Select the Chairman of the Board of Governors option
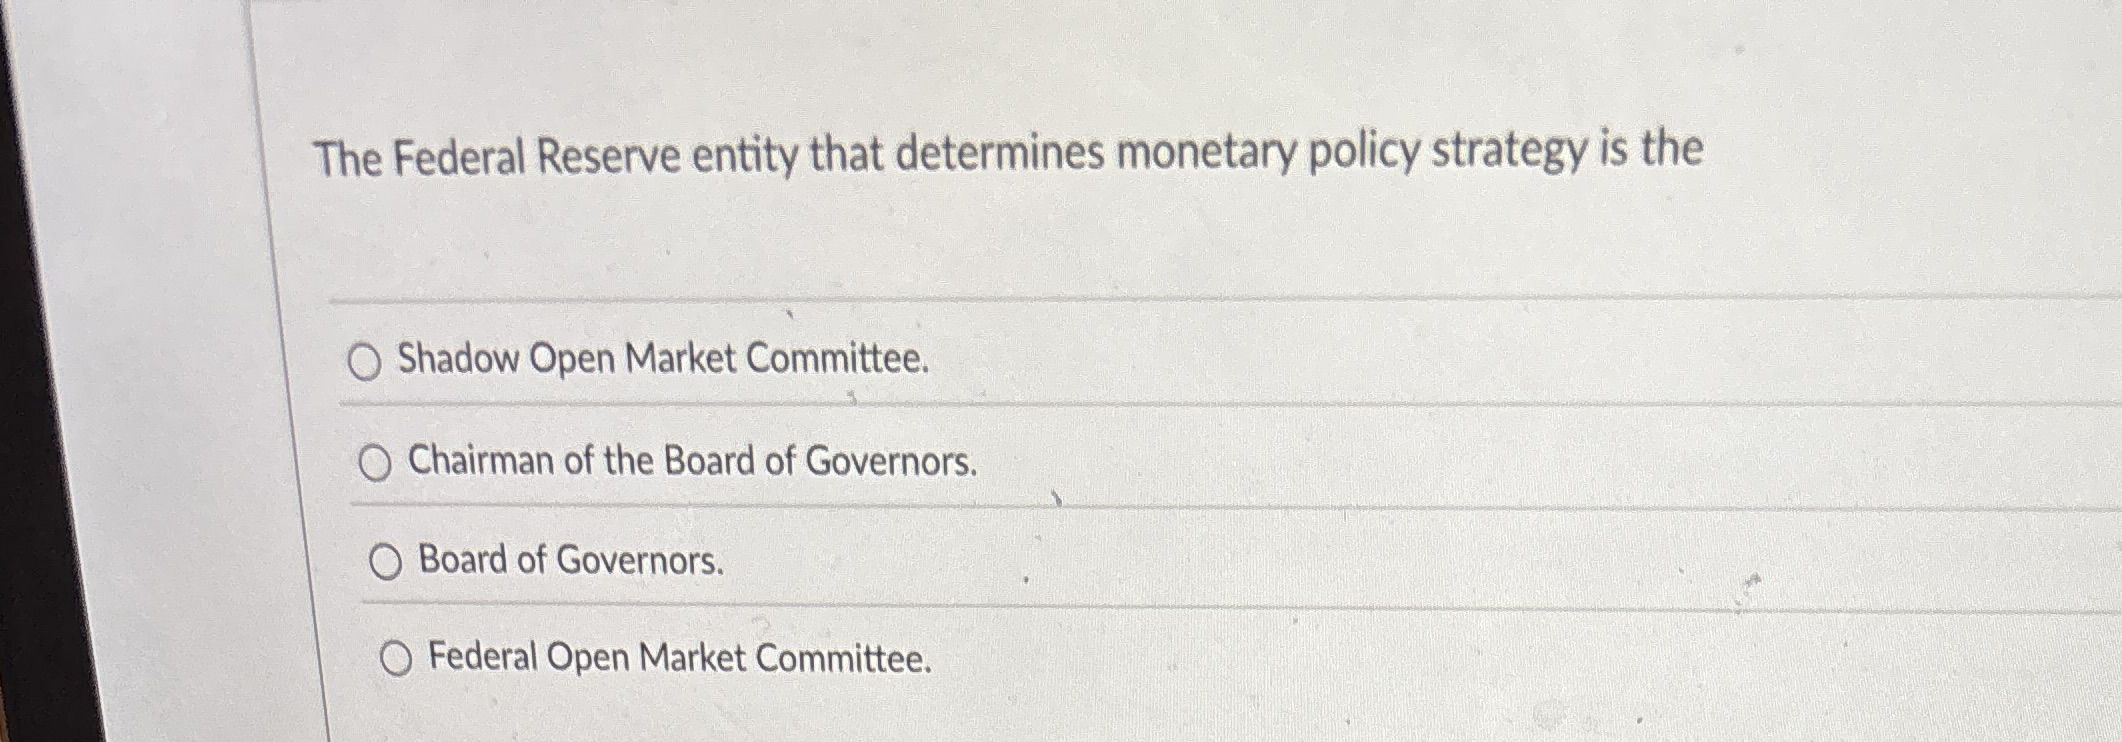 pyautogui.click(x=378, y=463)
